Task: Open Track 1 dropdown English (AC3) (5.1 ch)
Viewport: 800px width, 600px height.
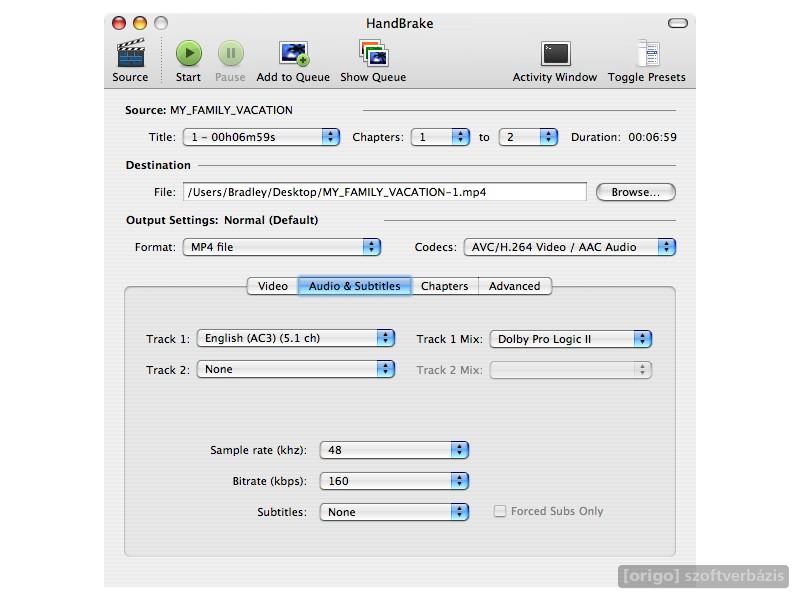Action: (x=296, y=338)
